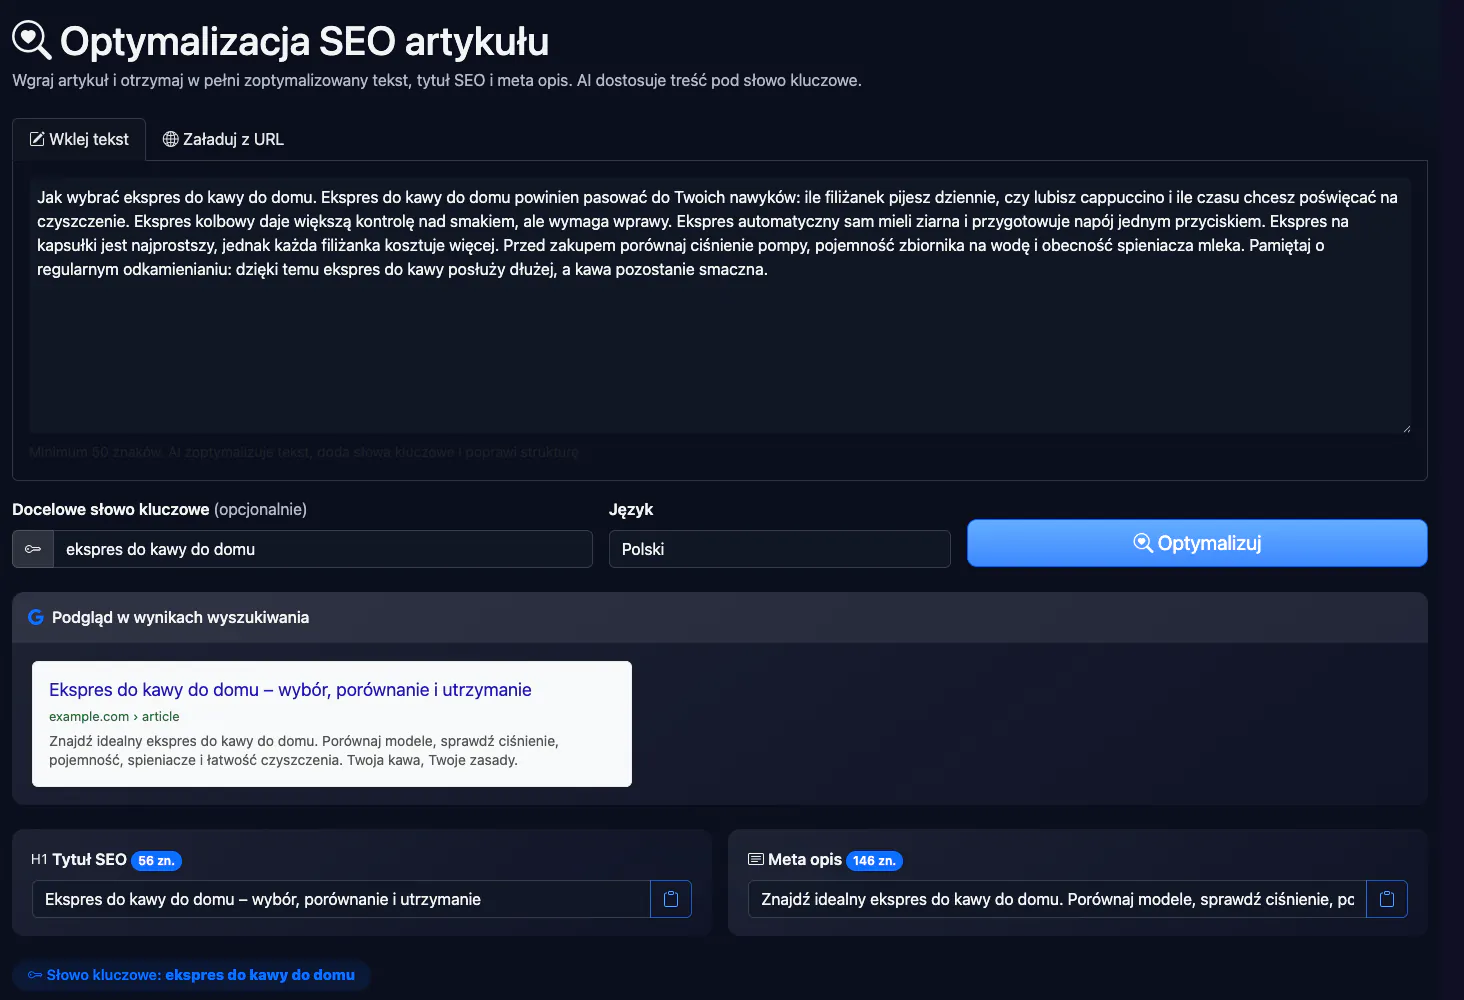The height and width of the screenshot is (1000, 1464).
Task: Click the subtitle starting with "Wgraj artykuł"
Action: [x=437, y=80]
